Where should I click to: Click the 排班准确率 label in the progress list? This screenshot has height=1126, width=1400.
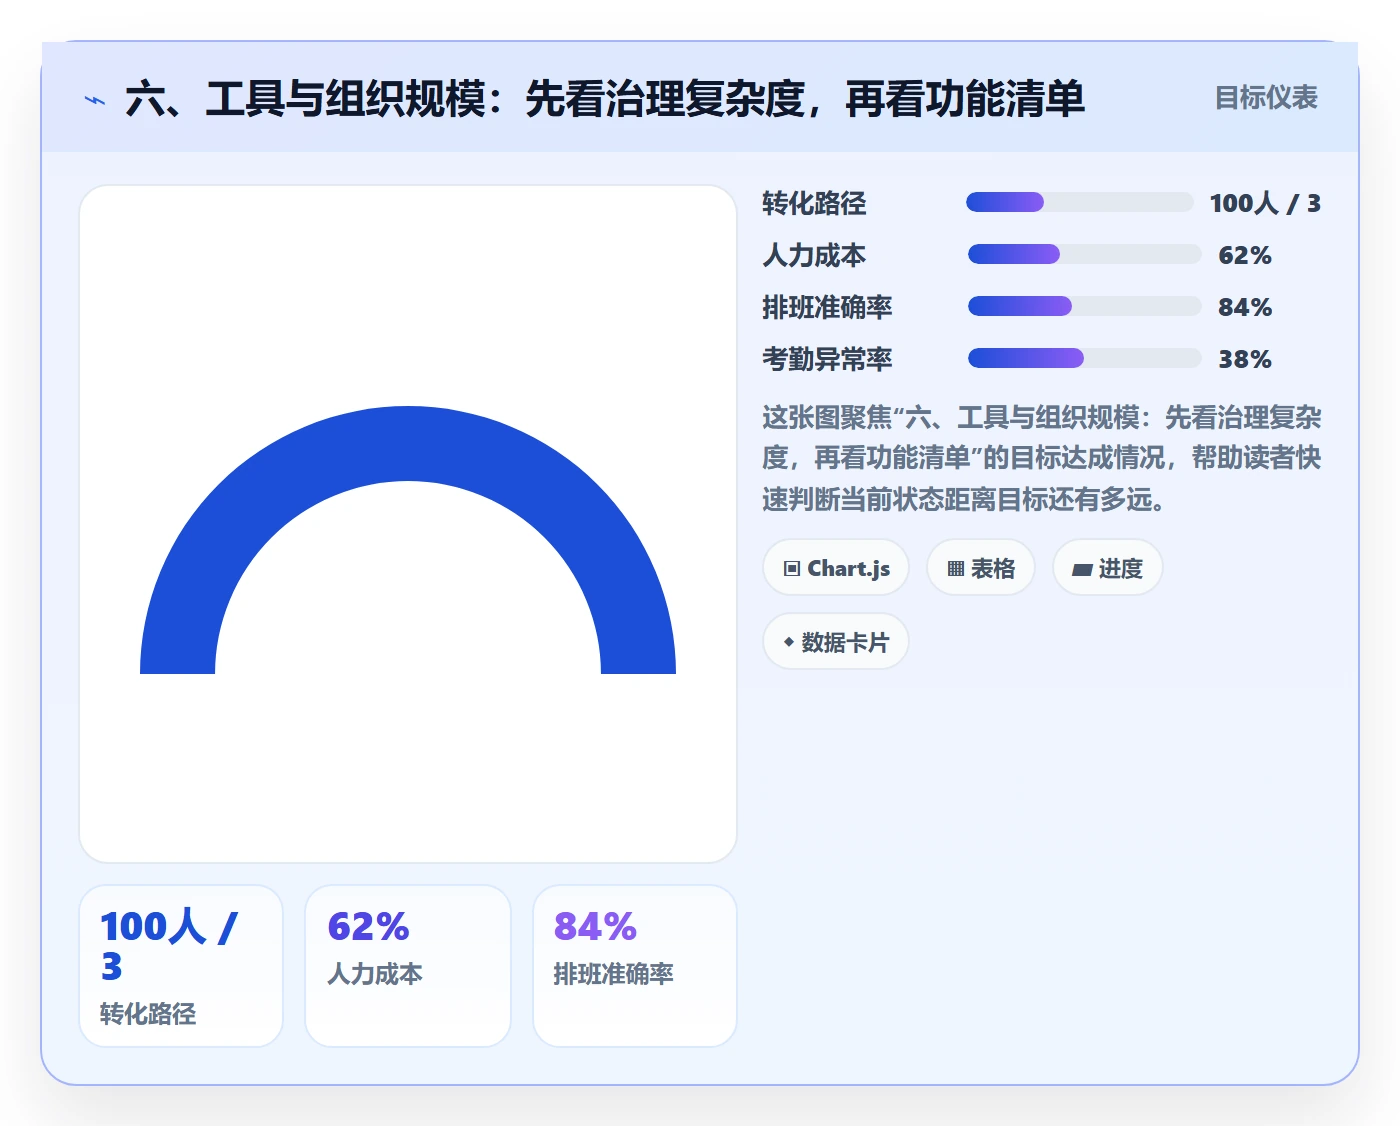pos(827,307)
